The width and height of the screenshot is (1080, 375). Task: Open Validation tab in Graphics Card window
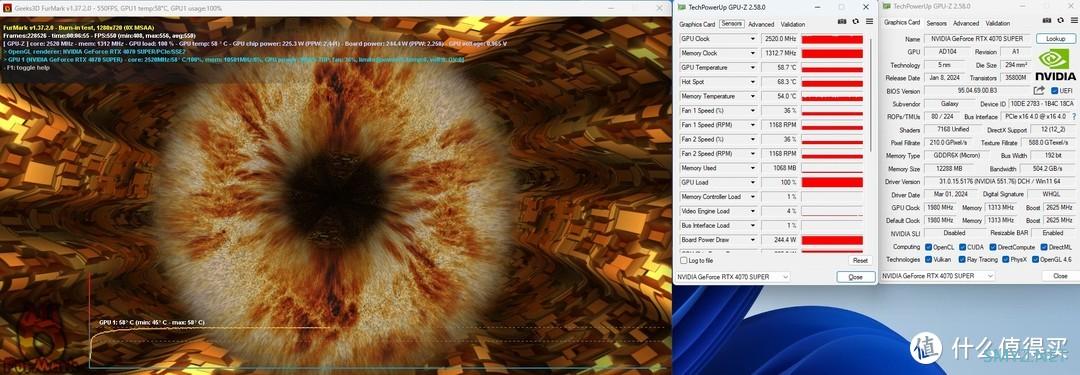[998, 23]
